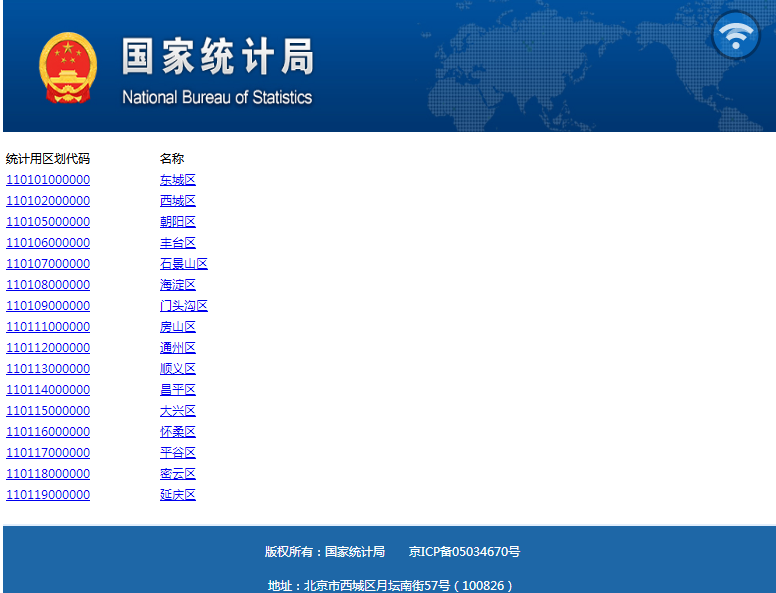Open the 房山区 link
Image resolution: width=776 pixels, height=593 pixels.
(178, 327)
